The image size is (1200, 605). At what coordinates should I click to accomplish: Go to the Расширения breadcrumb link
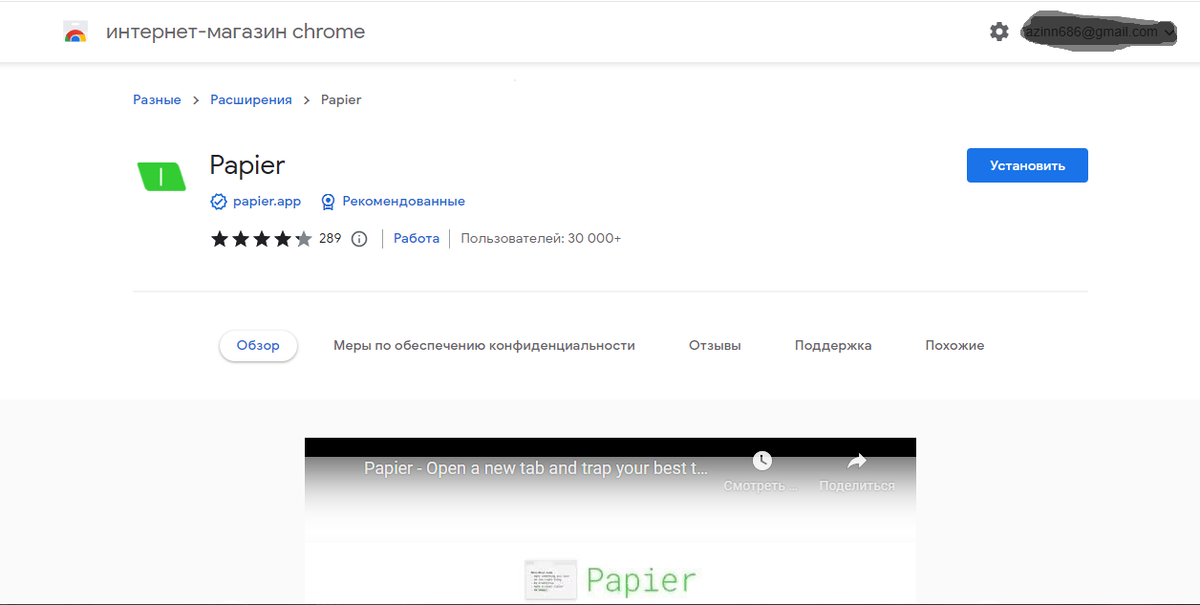pos(251,100)
